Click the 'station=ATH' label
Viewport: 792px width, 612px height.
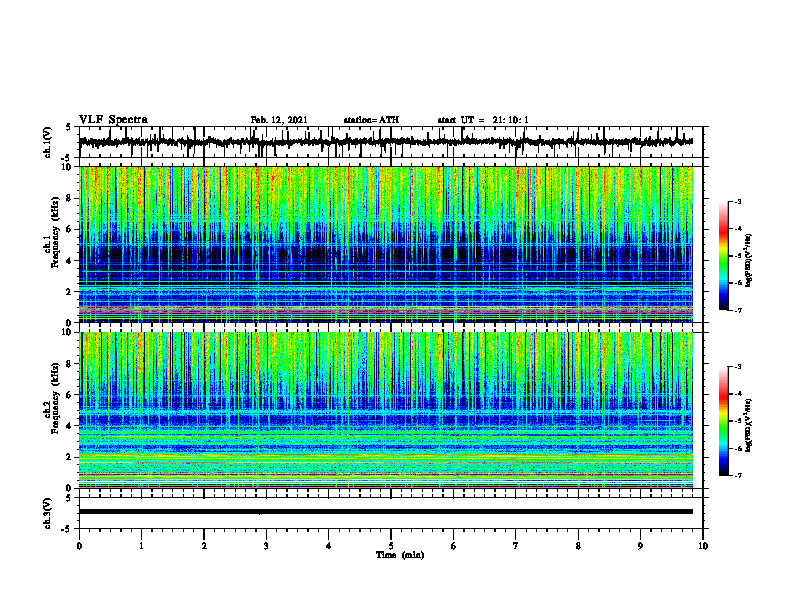click(x=371, y=120)
